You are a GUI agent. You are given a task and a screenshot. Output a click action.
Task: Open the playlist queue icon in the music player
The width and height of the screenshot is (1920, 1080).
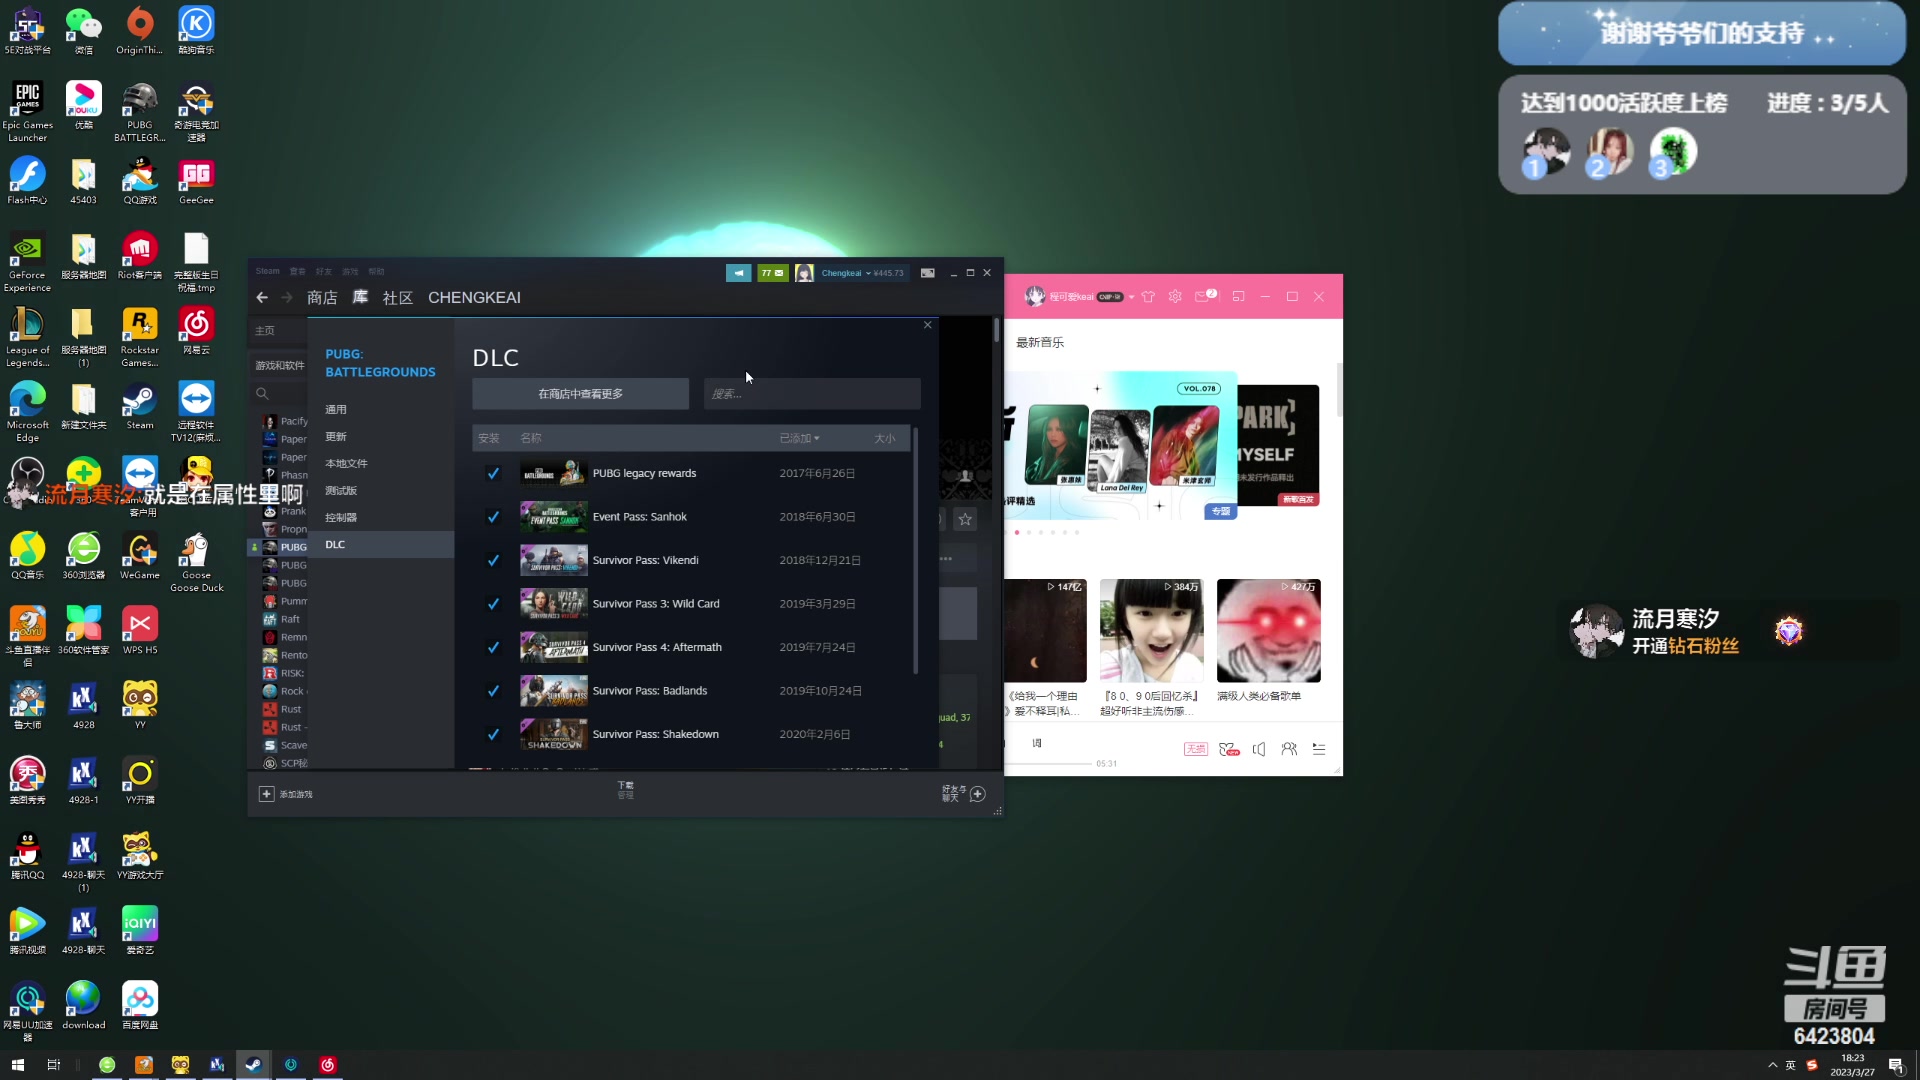coord(1319,749)
